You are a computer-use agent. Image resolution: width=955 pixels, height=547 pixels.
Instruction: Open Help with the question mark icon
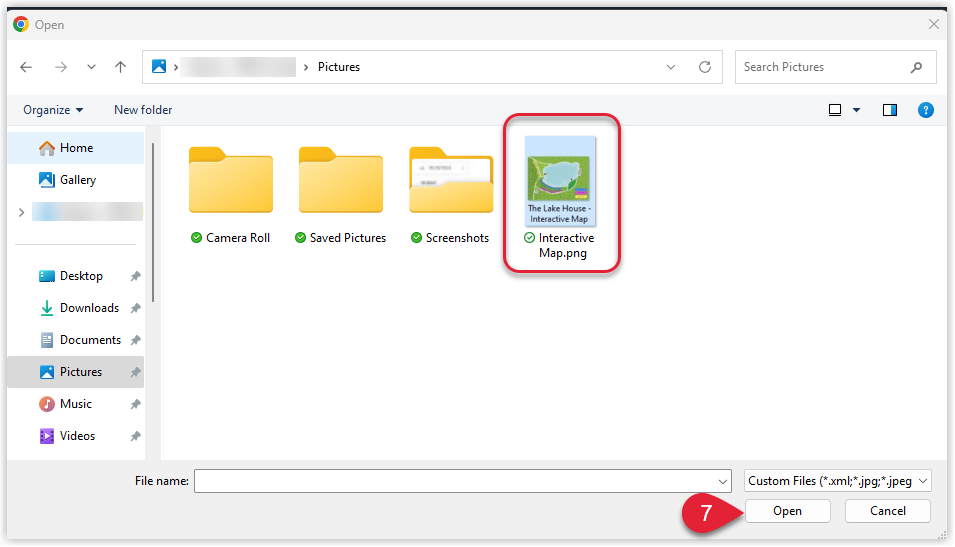coord(926,110)
